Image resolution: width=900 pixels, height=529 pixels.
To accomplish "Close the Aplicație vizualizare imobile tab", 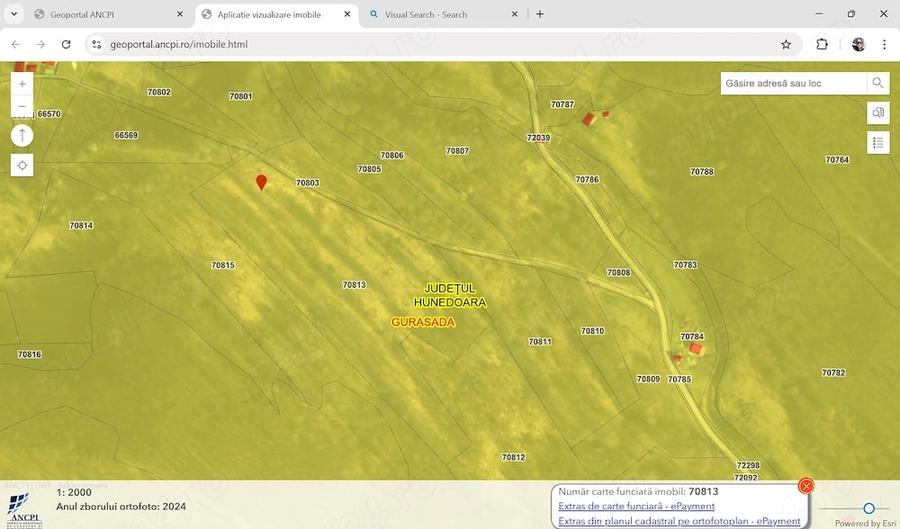I will click(347, 14).
